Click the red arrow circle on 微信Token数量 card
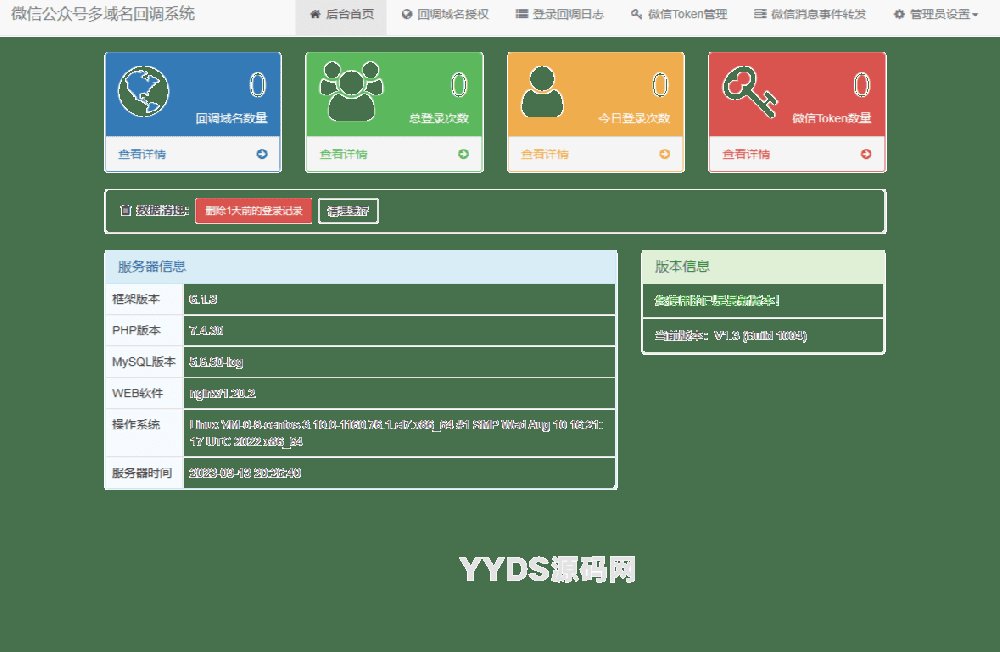This screenshot has width=1000, height=652. click(866, 154)
